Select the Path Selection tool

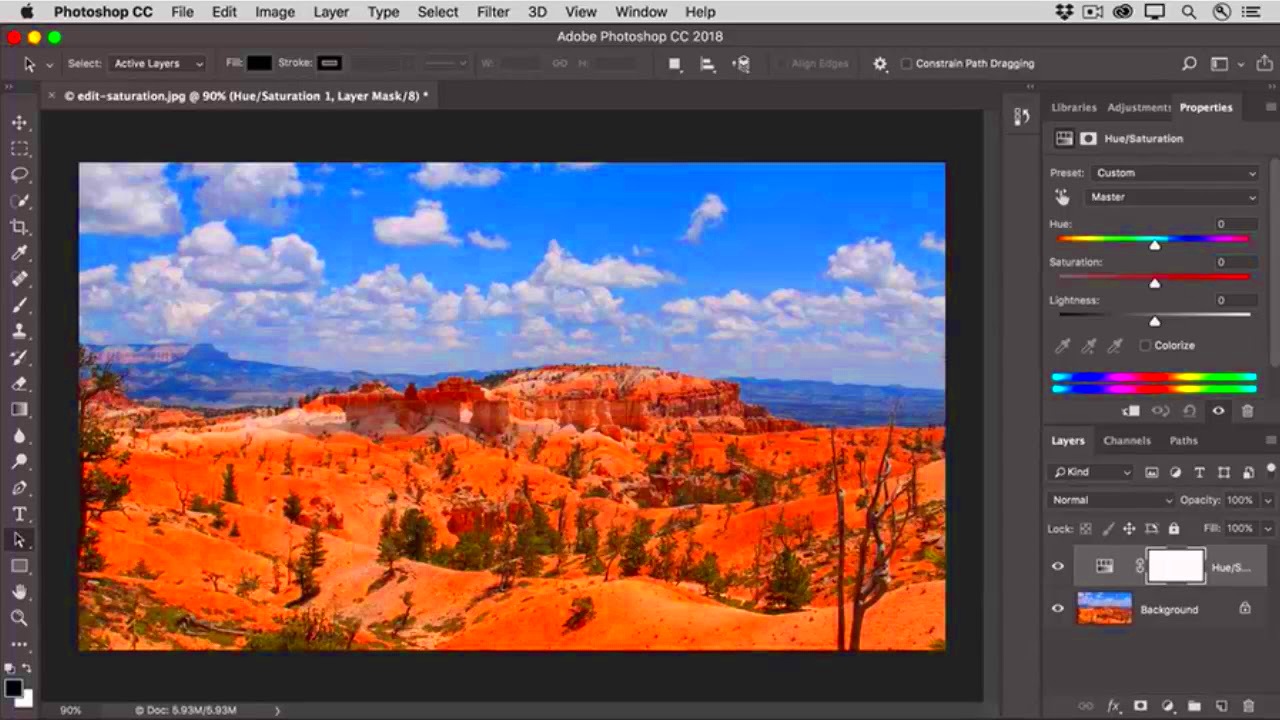[19, 540]
